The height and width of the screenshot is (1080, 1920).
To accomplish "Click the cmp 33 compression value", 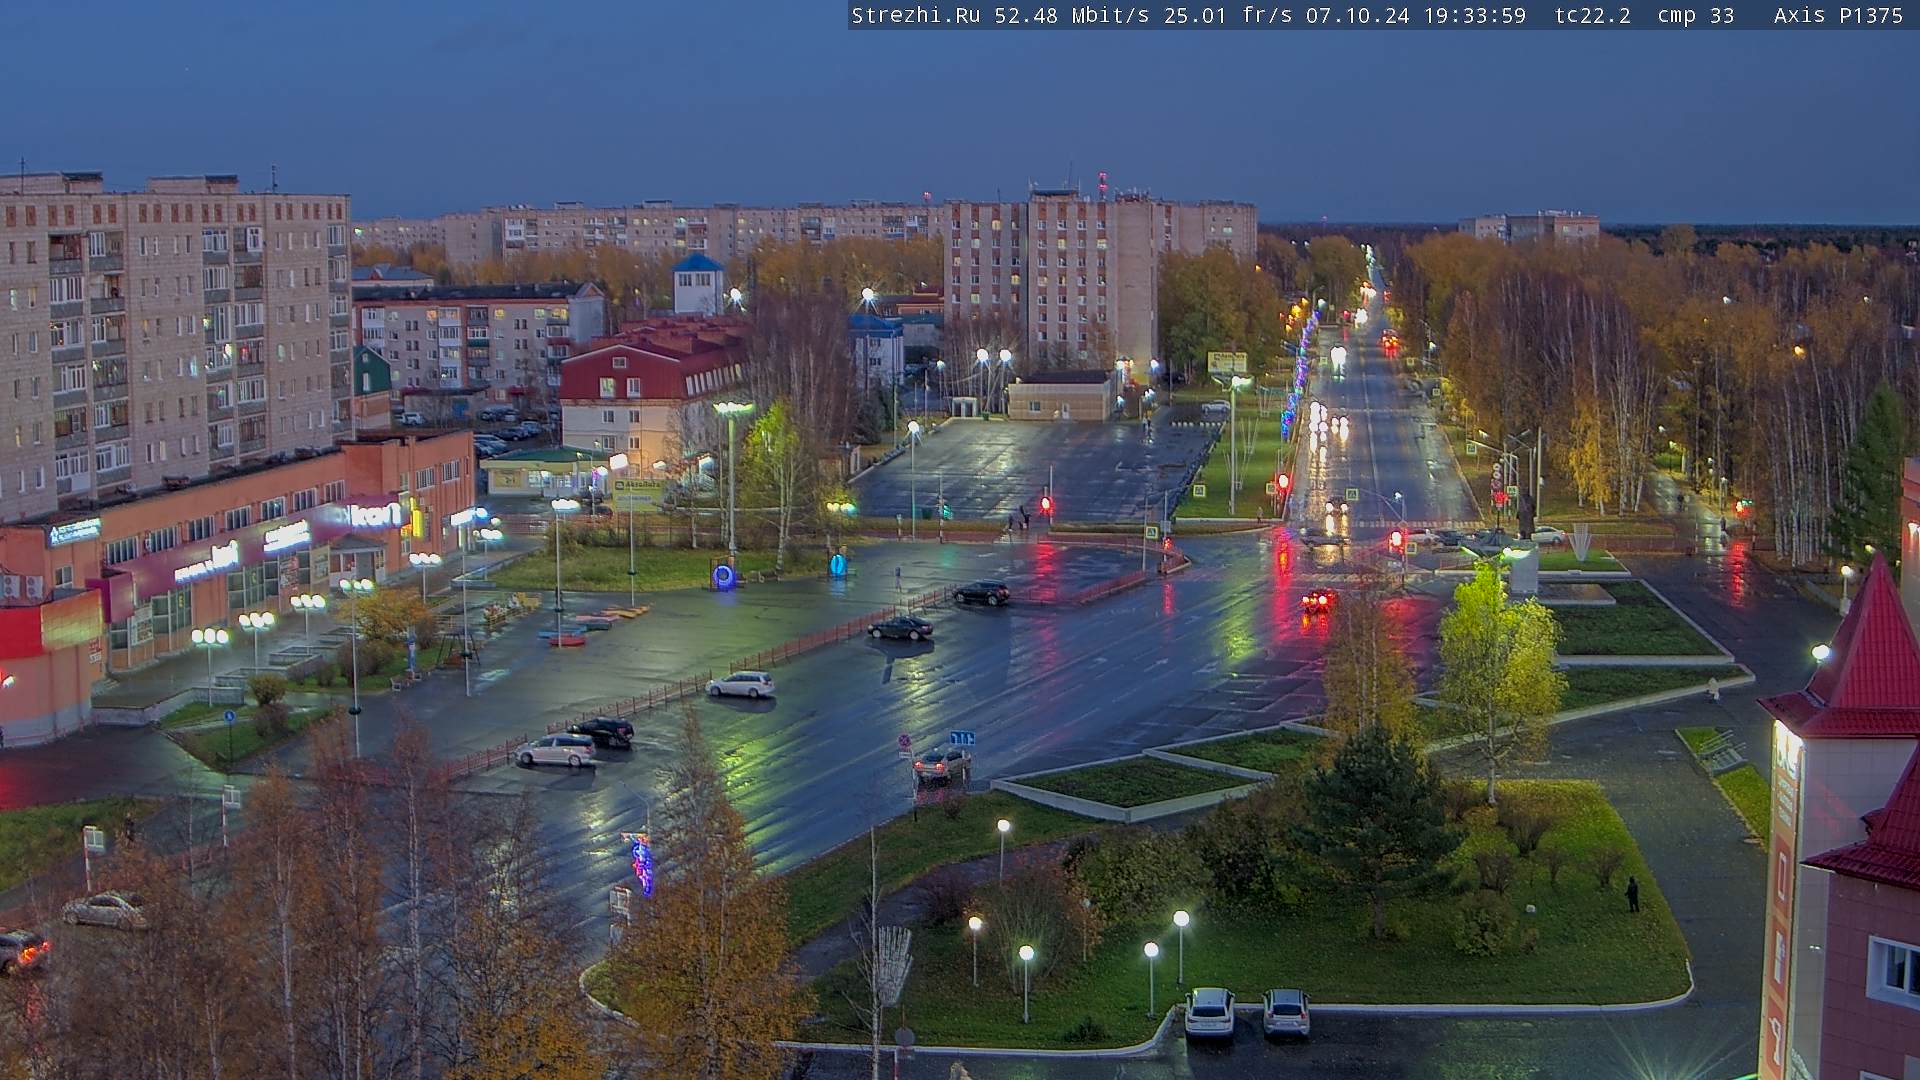I will [x=1695, y=15].
